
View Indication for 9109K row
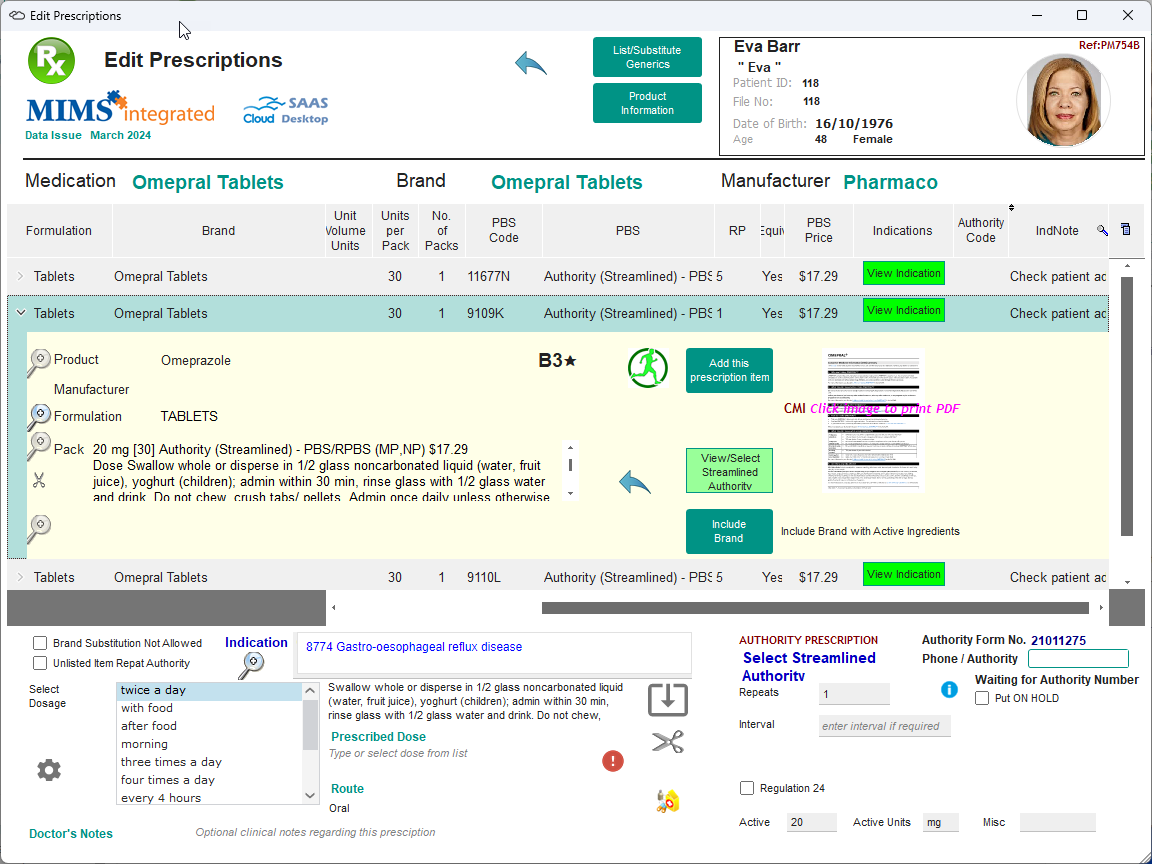click(904, 310)
